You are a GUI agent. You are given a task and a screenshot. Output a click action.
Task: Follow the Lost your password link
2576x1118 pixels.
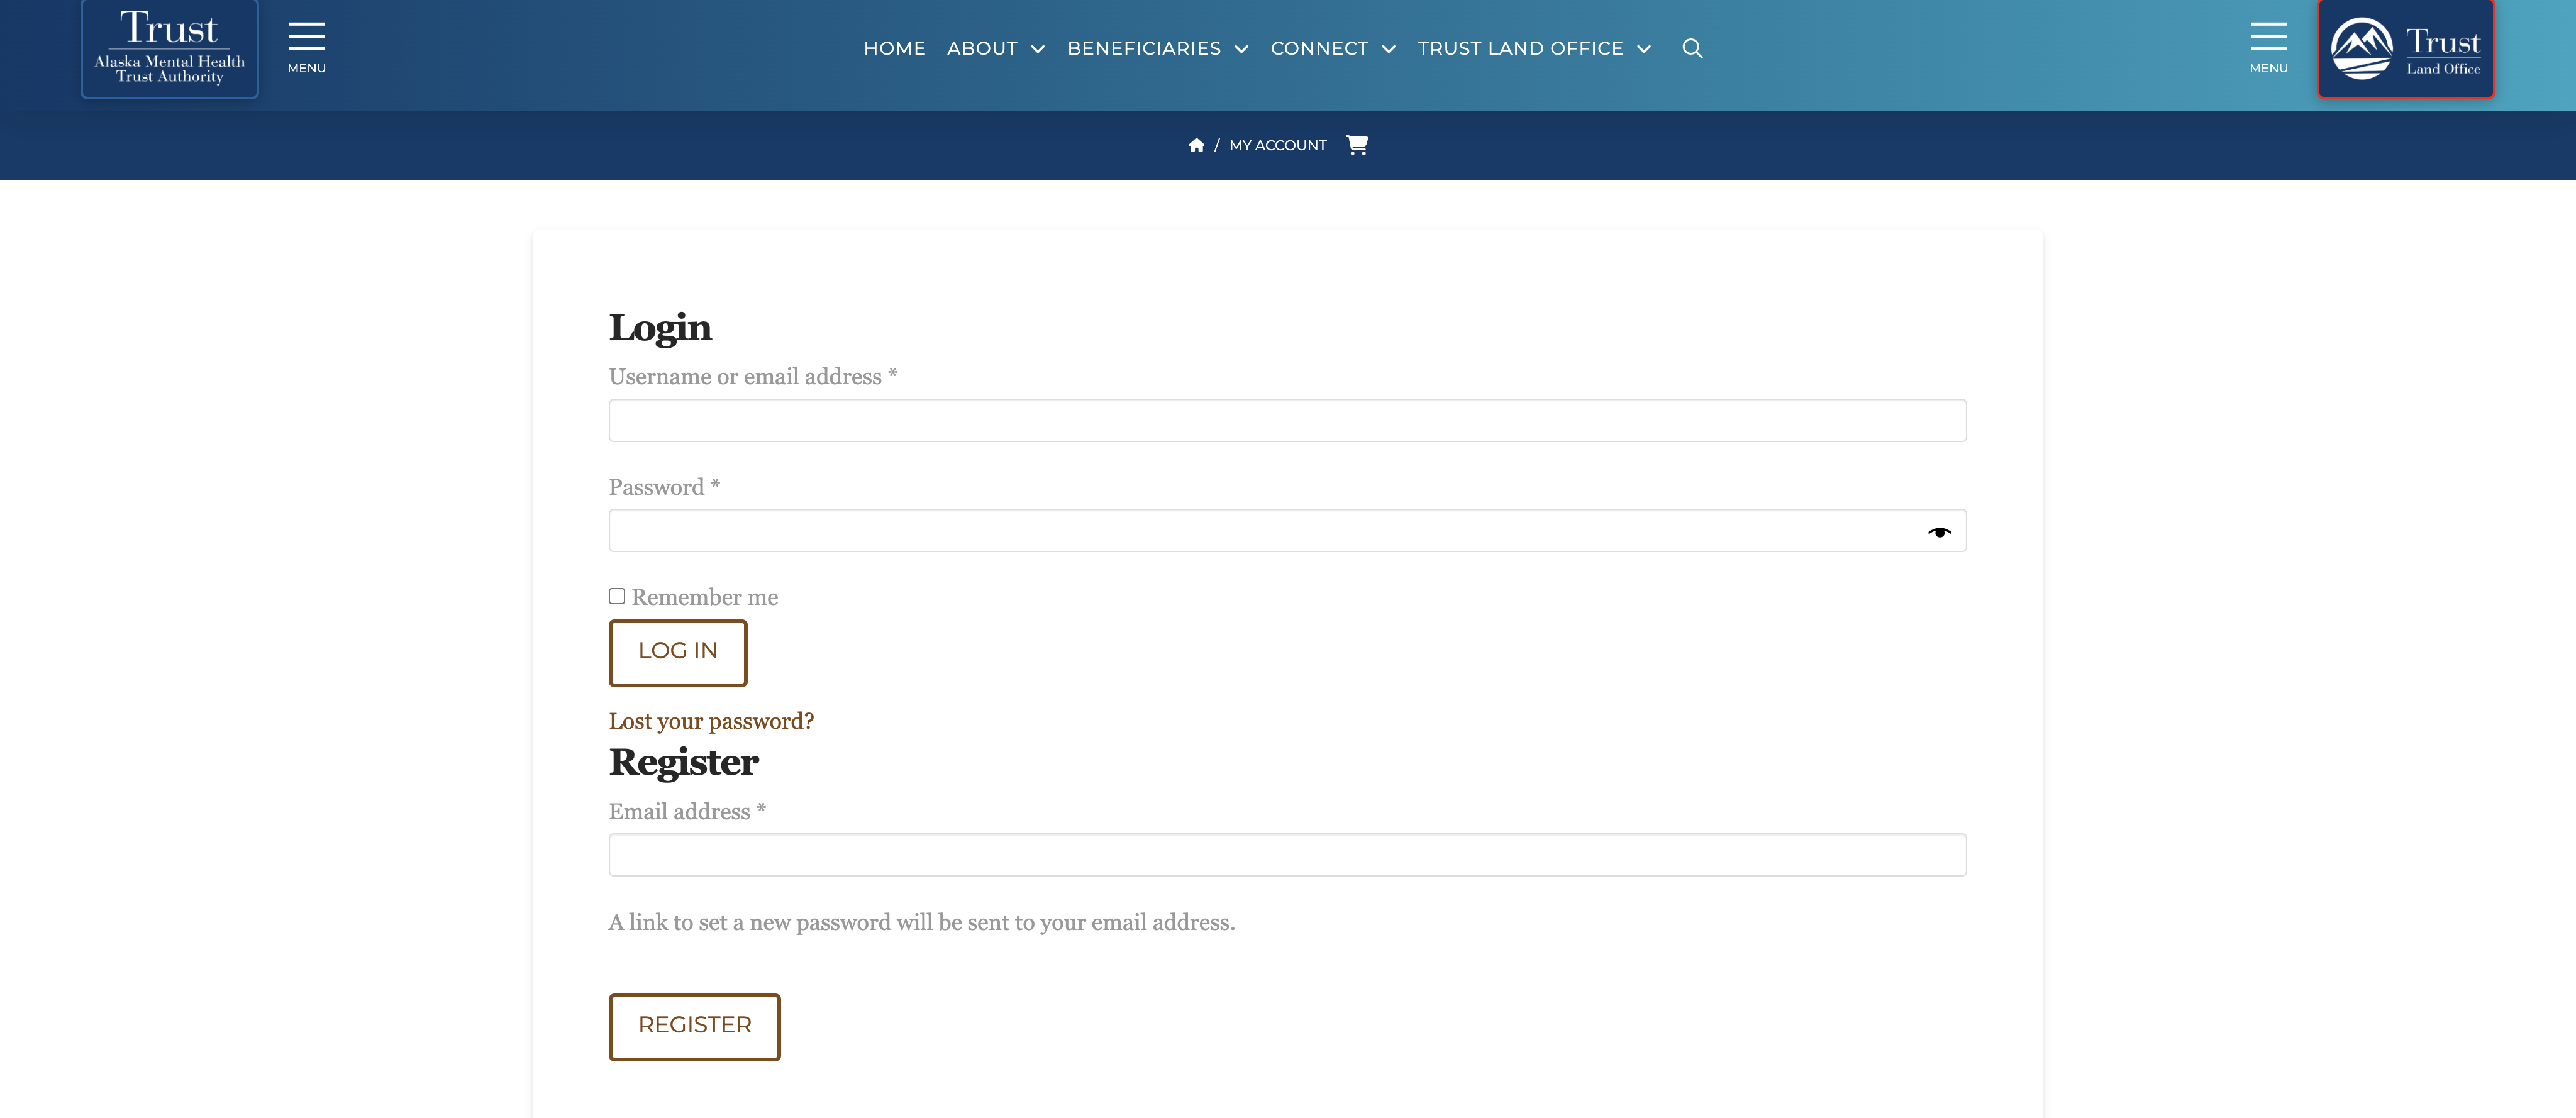[711, 721]
